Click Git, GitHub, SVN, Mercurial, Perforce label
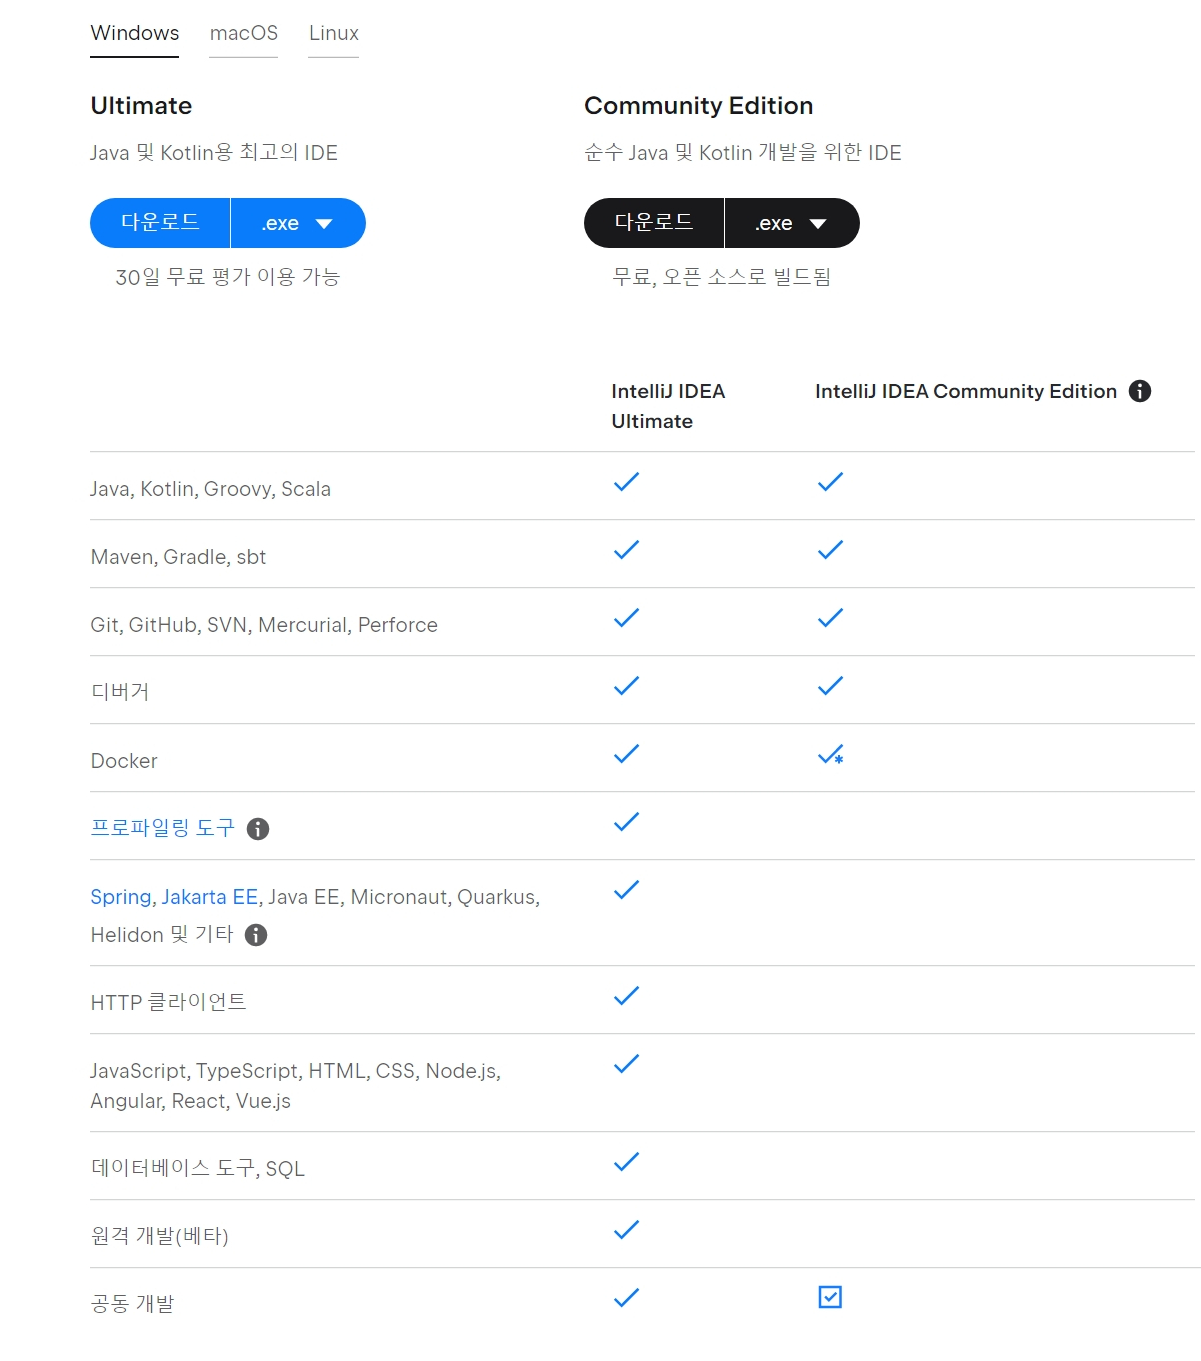 (x=264, y=625)
